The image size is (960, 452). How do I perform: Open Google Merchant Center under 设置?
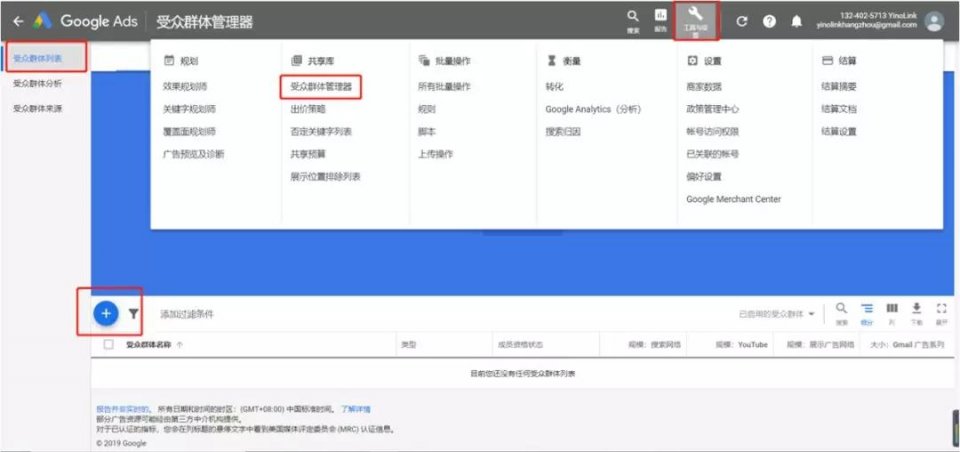pos(733,199)
